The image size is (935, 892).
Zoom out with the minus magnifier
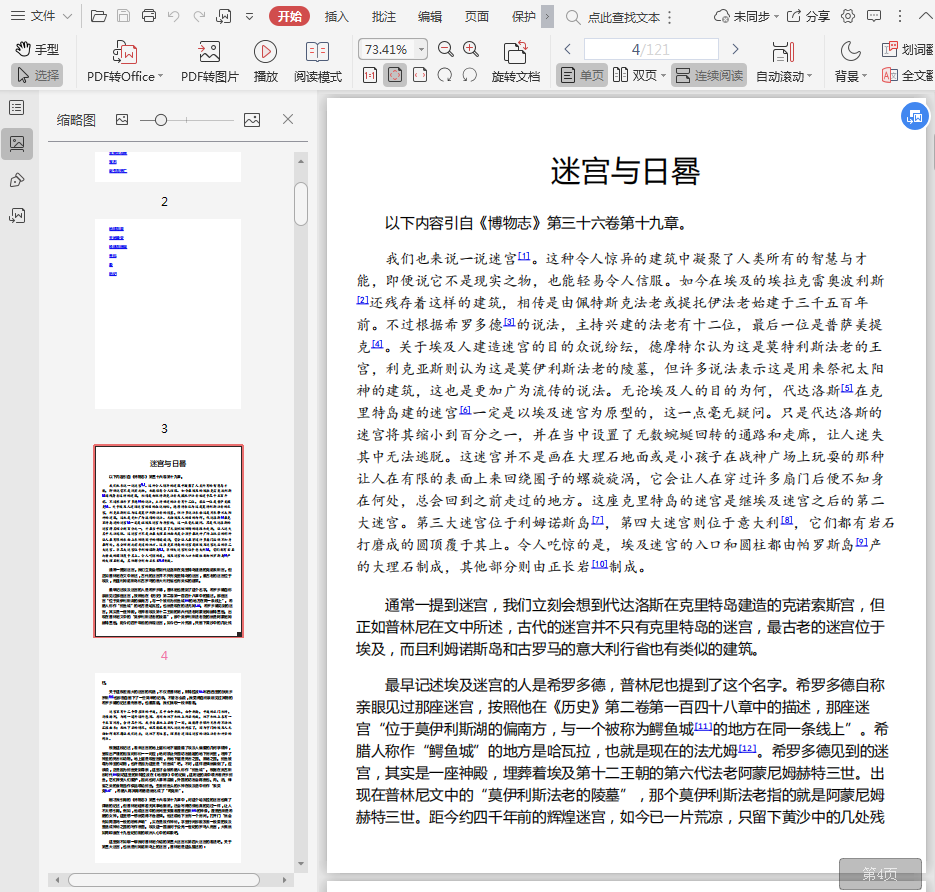click(x=445, y=49)
